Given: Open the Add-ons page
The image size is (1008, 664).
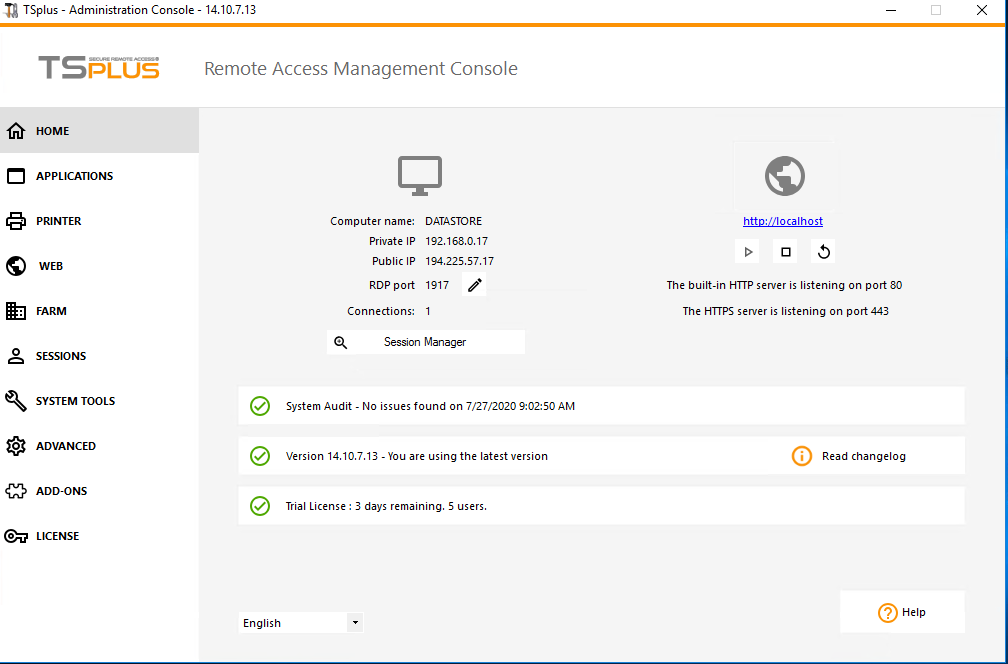Looking at the screenshot, I should pos(61,491).
